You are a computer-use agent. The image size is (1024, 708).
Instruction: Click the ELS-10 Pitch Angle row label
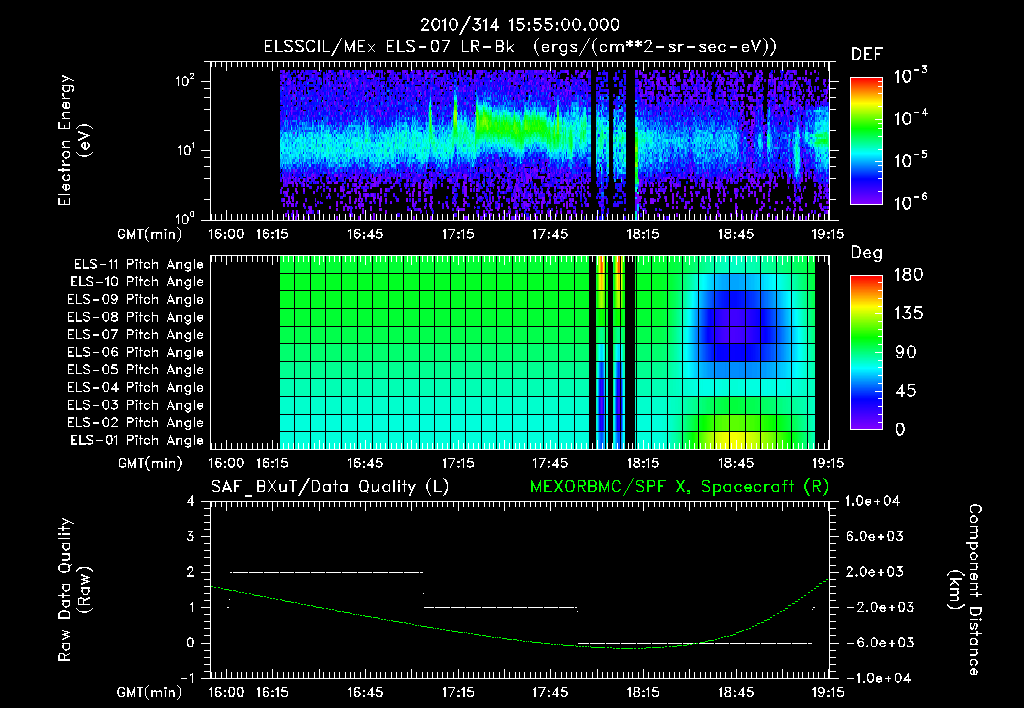click(137, 282)
